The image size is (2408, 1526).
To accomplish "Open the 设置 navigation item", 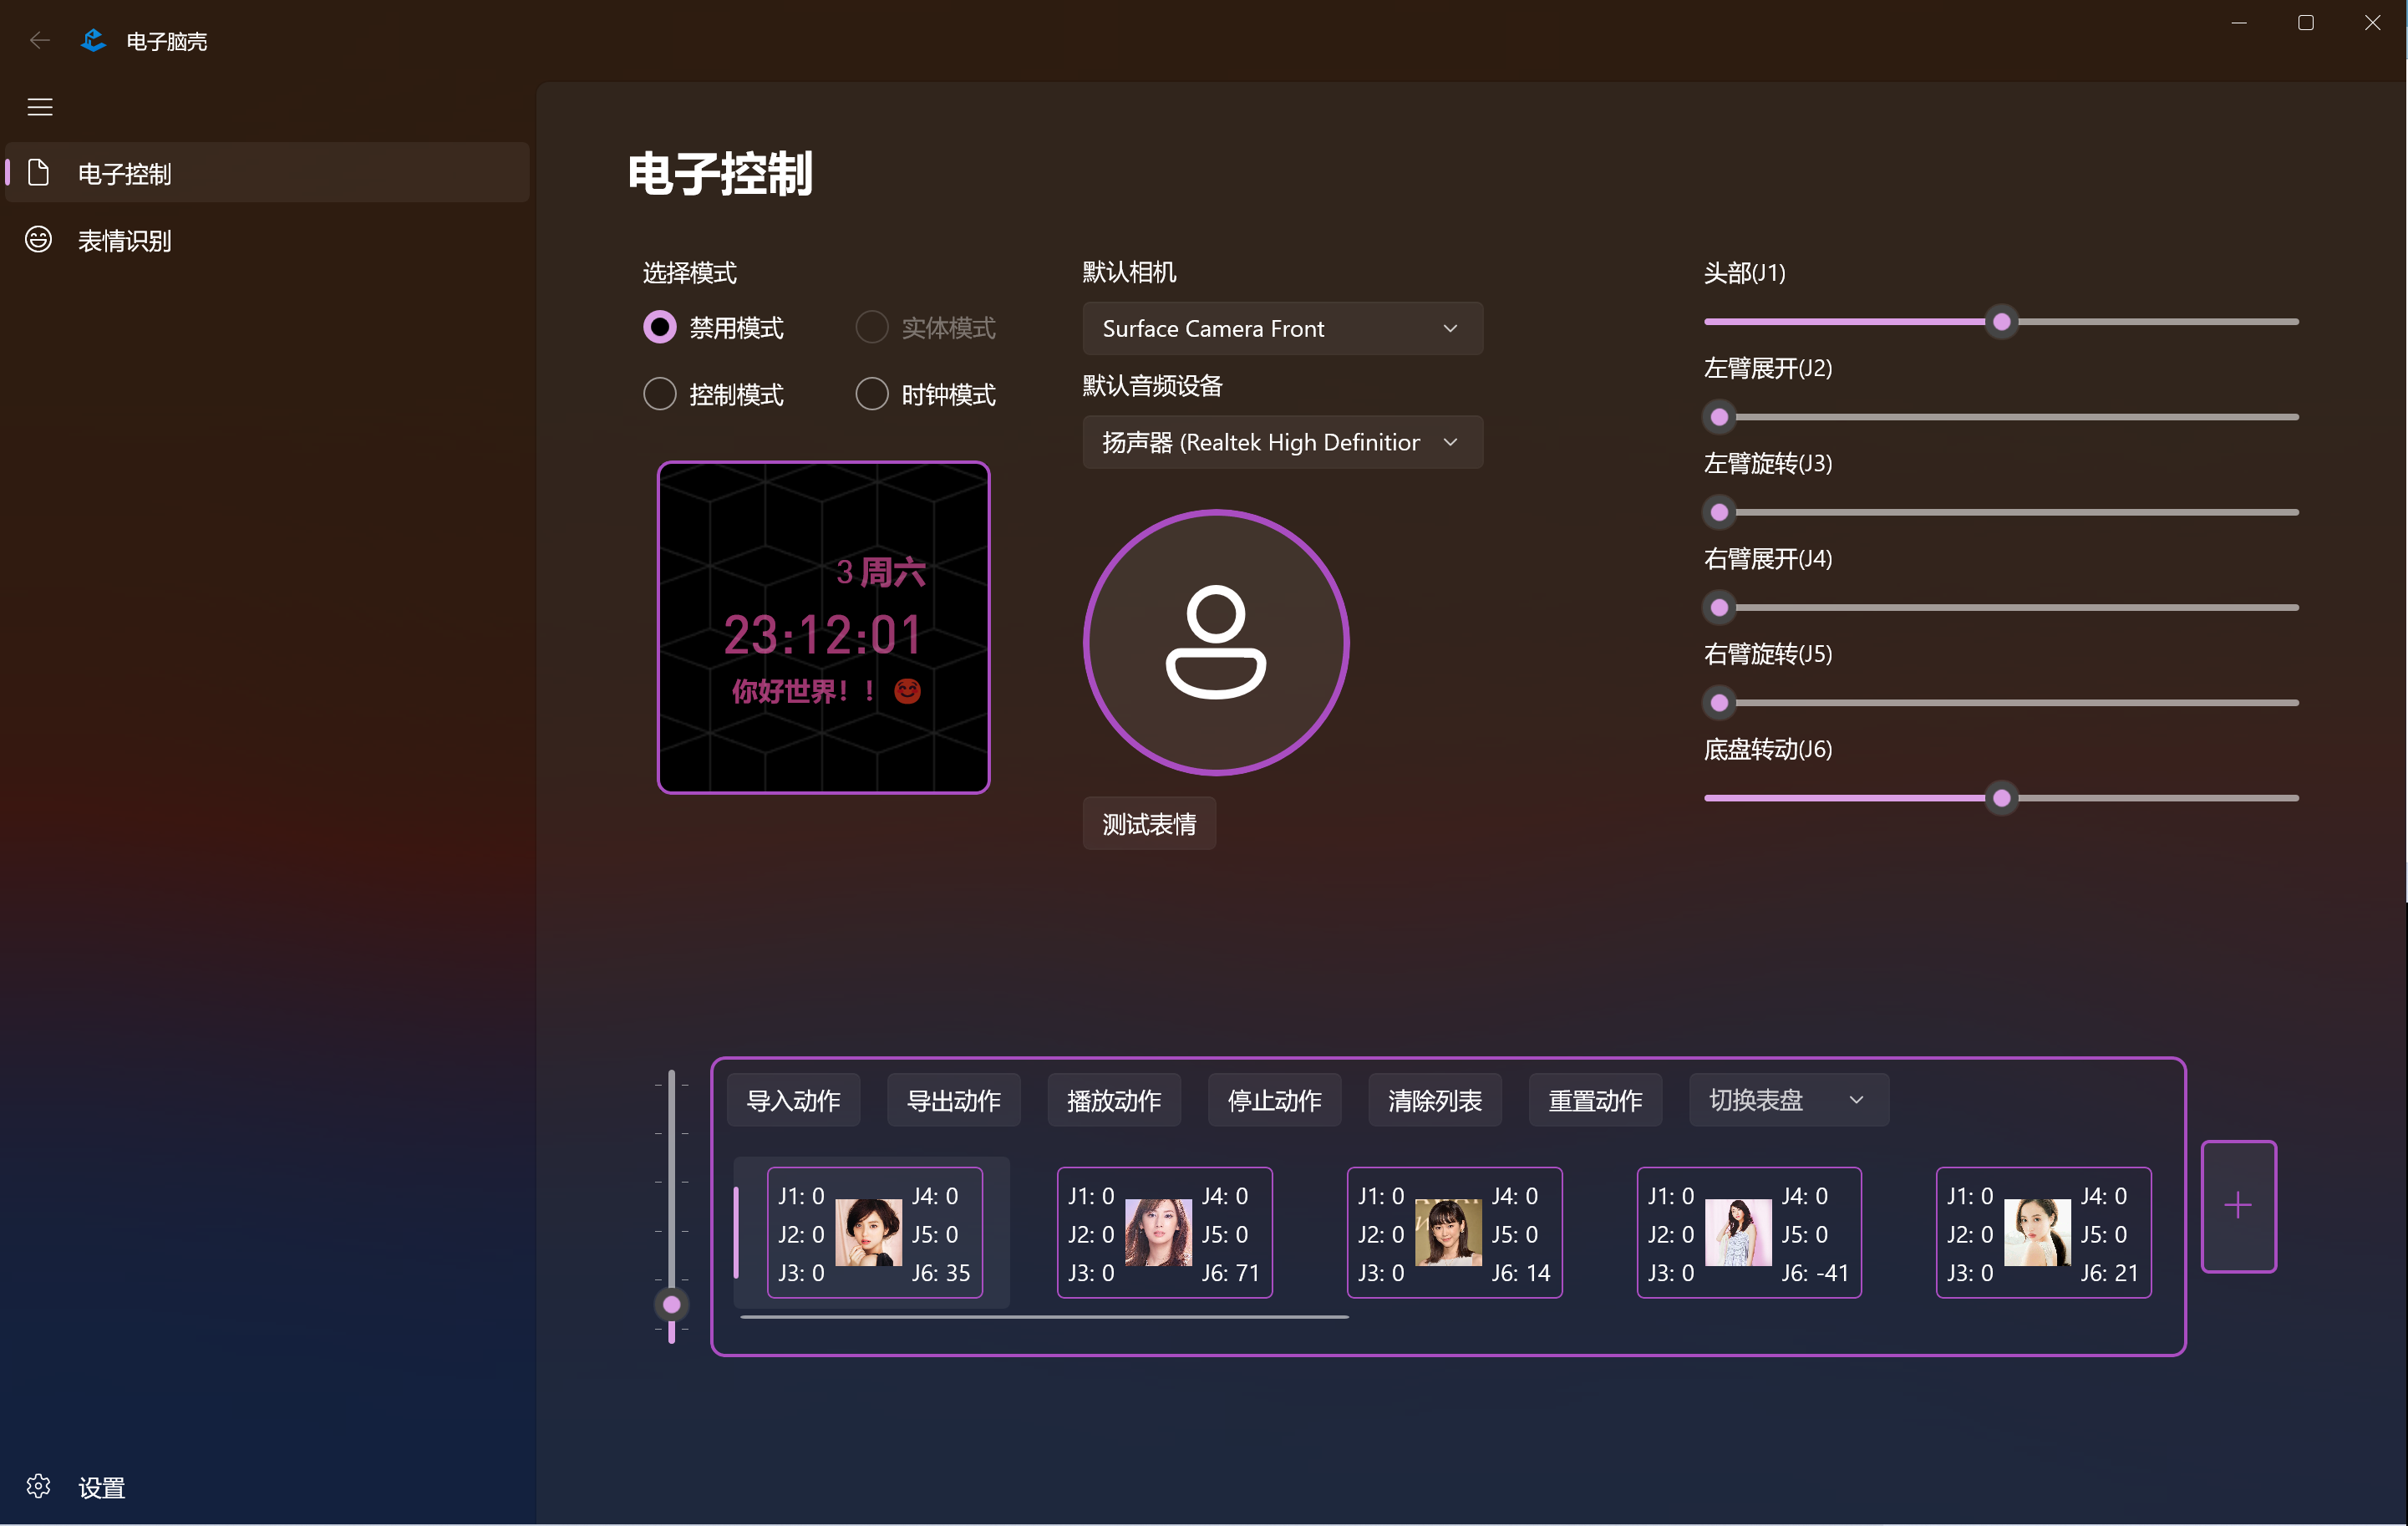I will 101,1487.
